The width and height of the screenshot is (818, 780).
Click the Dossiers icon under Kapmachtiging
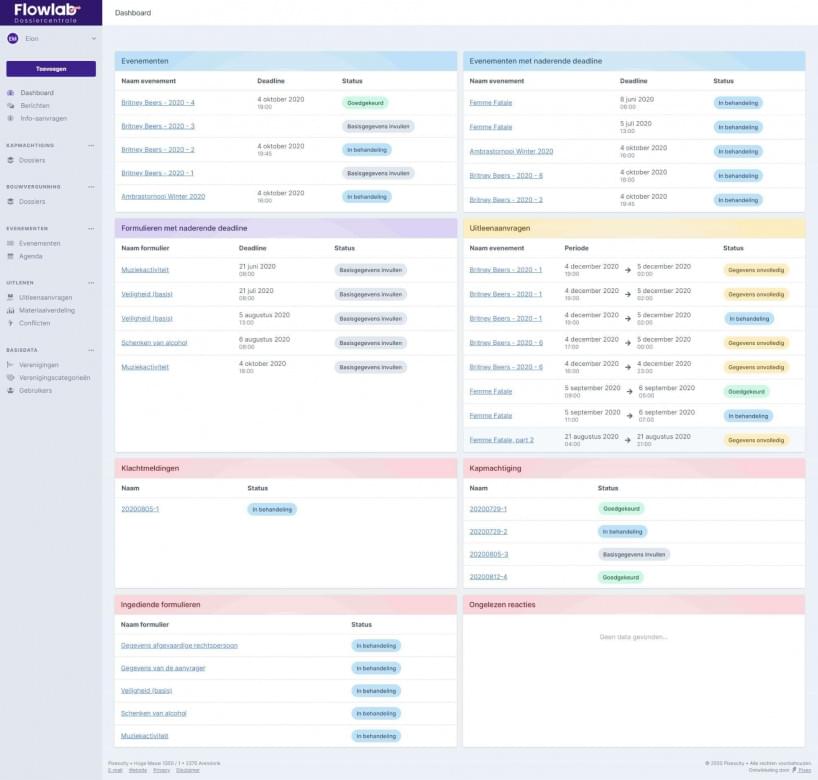11,158
